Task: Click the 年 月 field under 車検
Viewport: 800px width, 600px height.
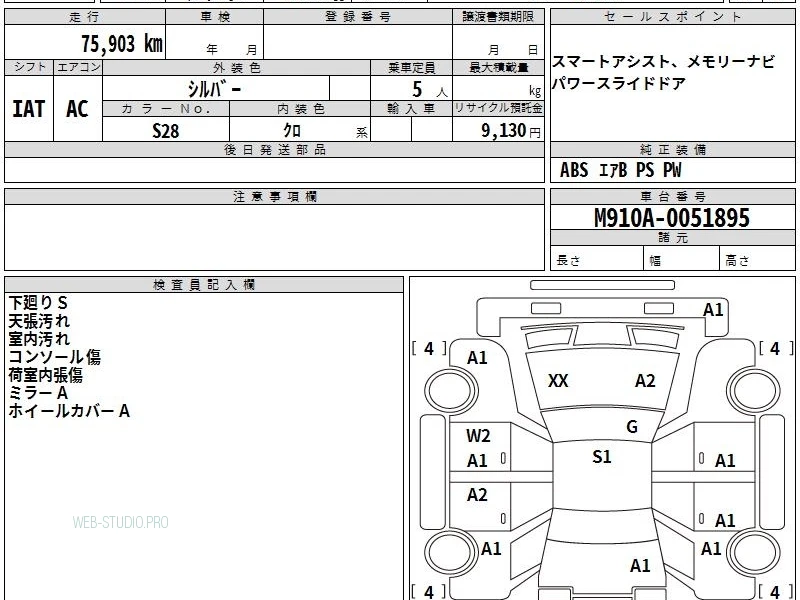Action: 215,42
